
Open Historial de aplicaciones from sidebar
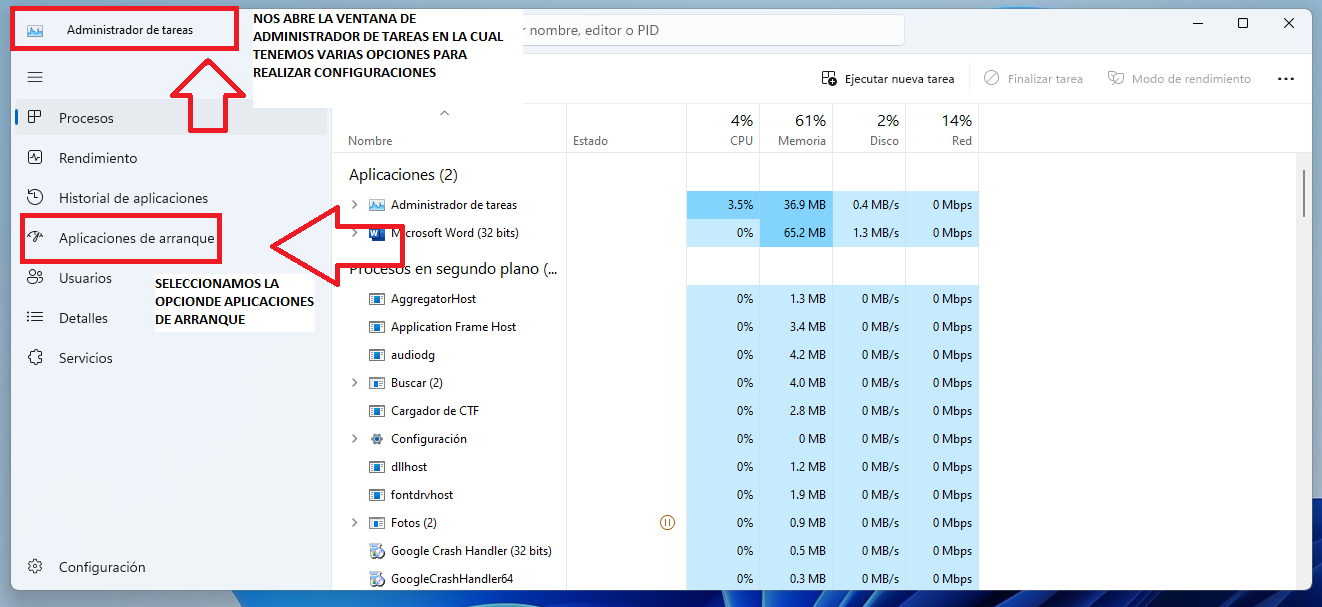[x=133, y=198]
